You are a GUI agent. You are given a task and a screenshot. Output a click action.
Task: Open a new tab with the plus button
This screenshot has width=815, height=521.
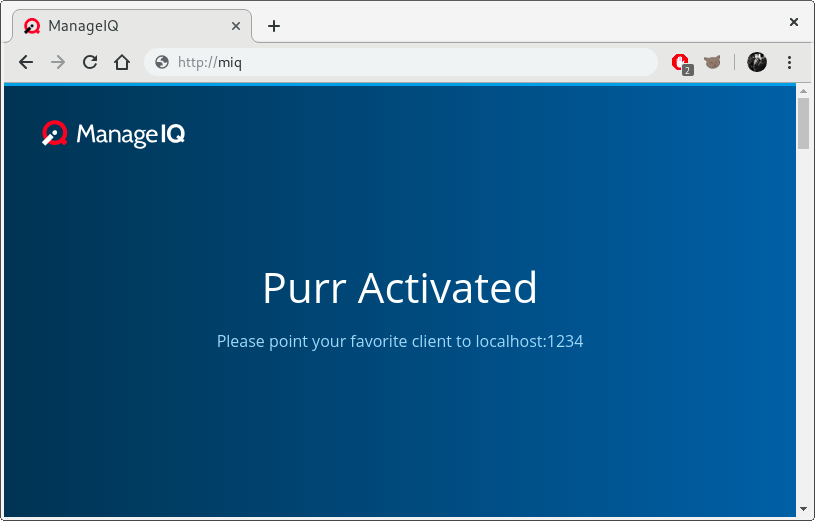click(x=274, y=26)
